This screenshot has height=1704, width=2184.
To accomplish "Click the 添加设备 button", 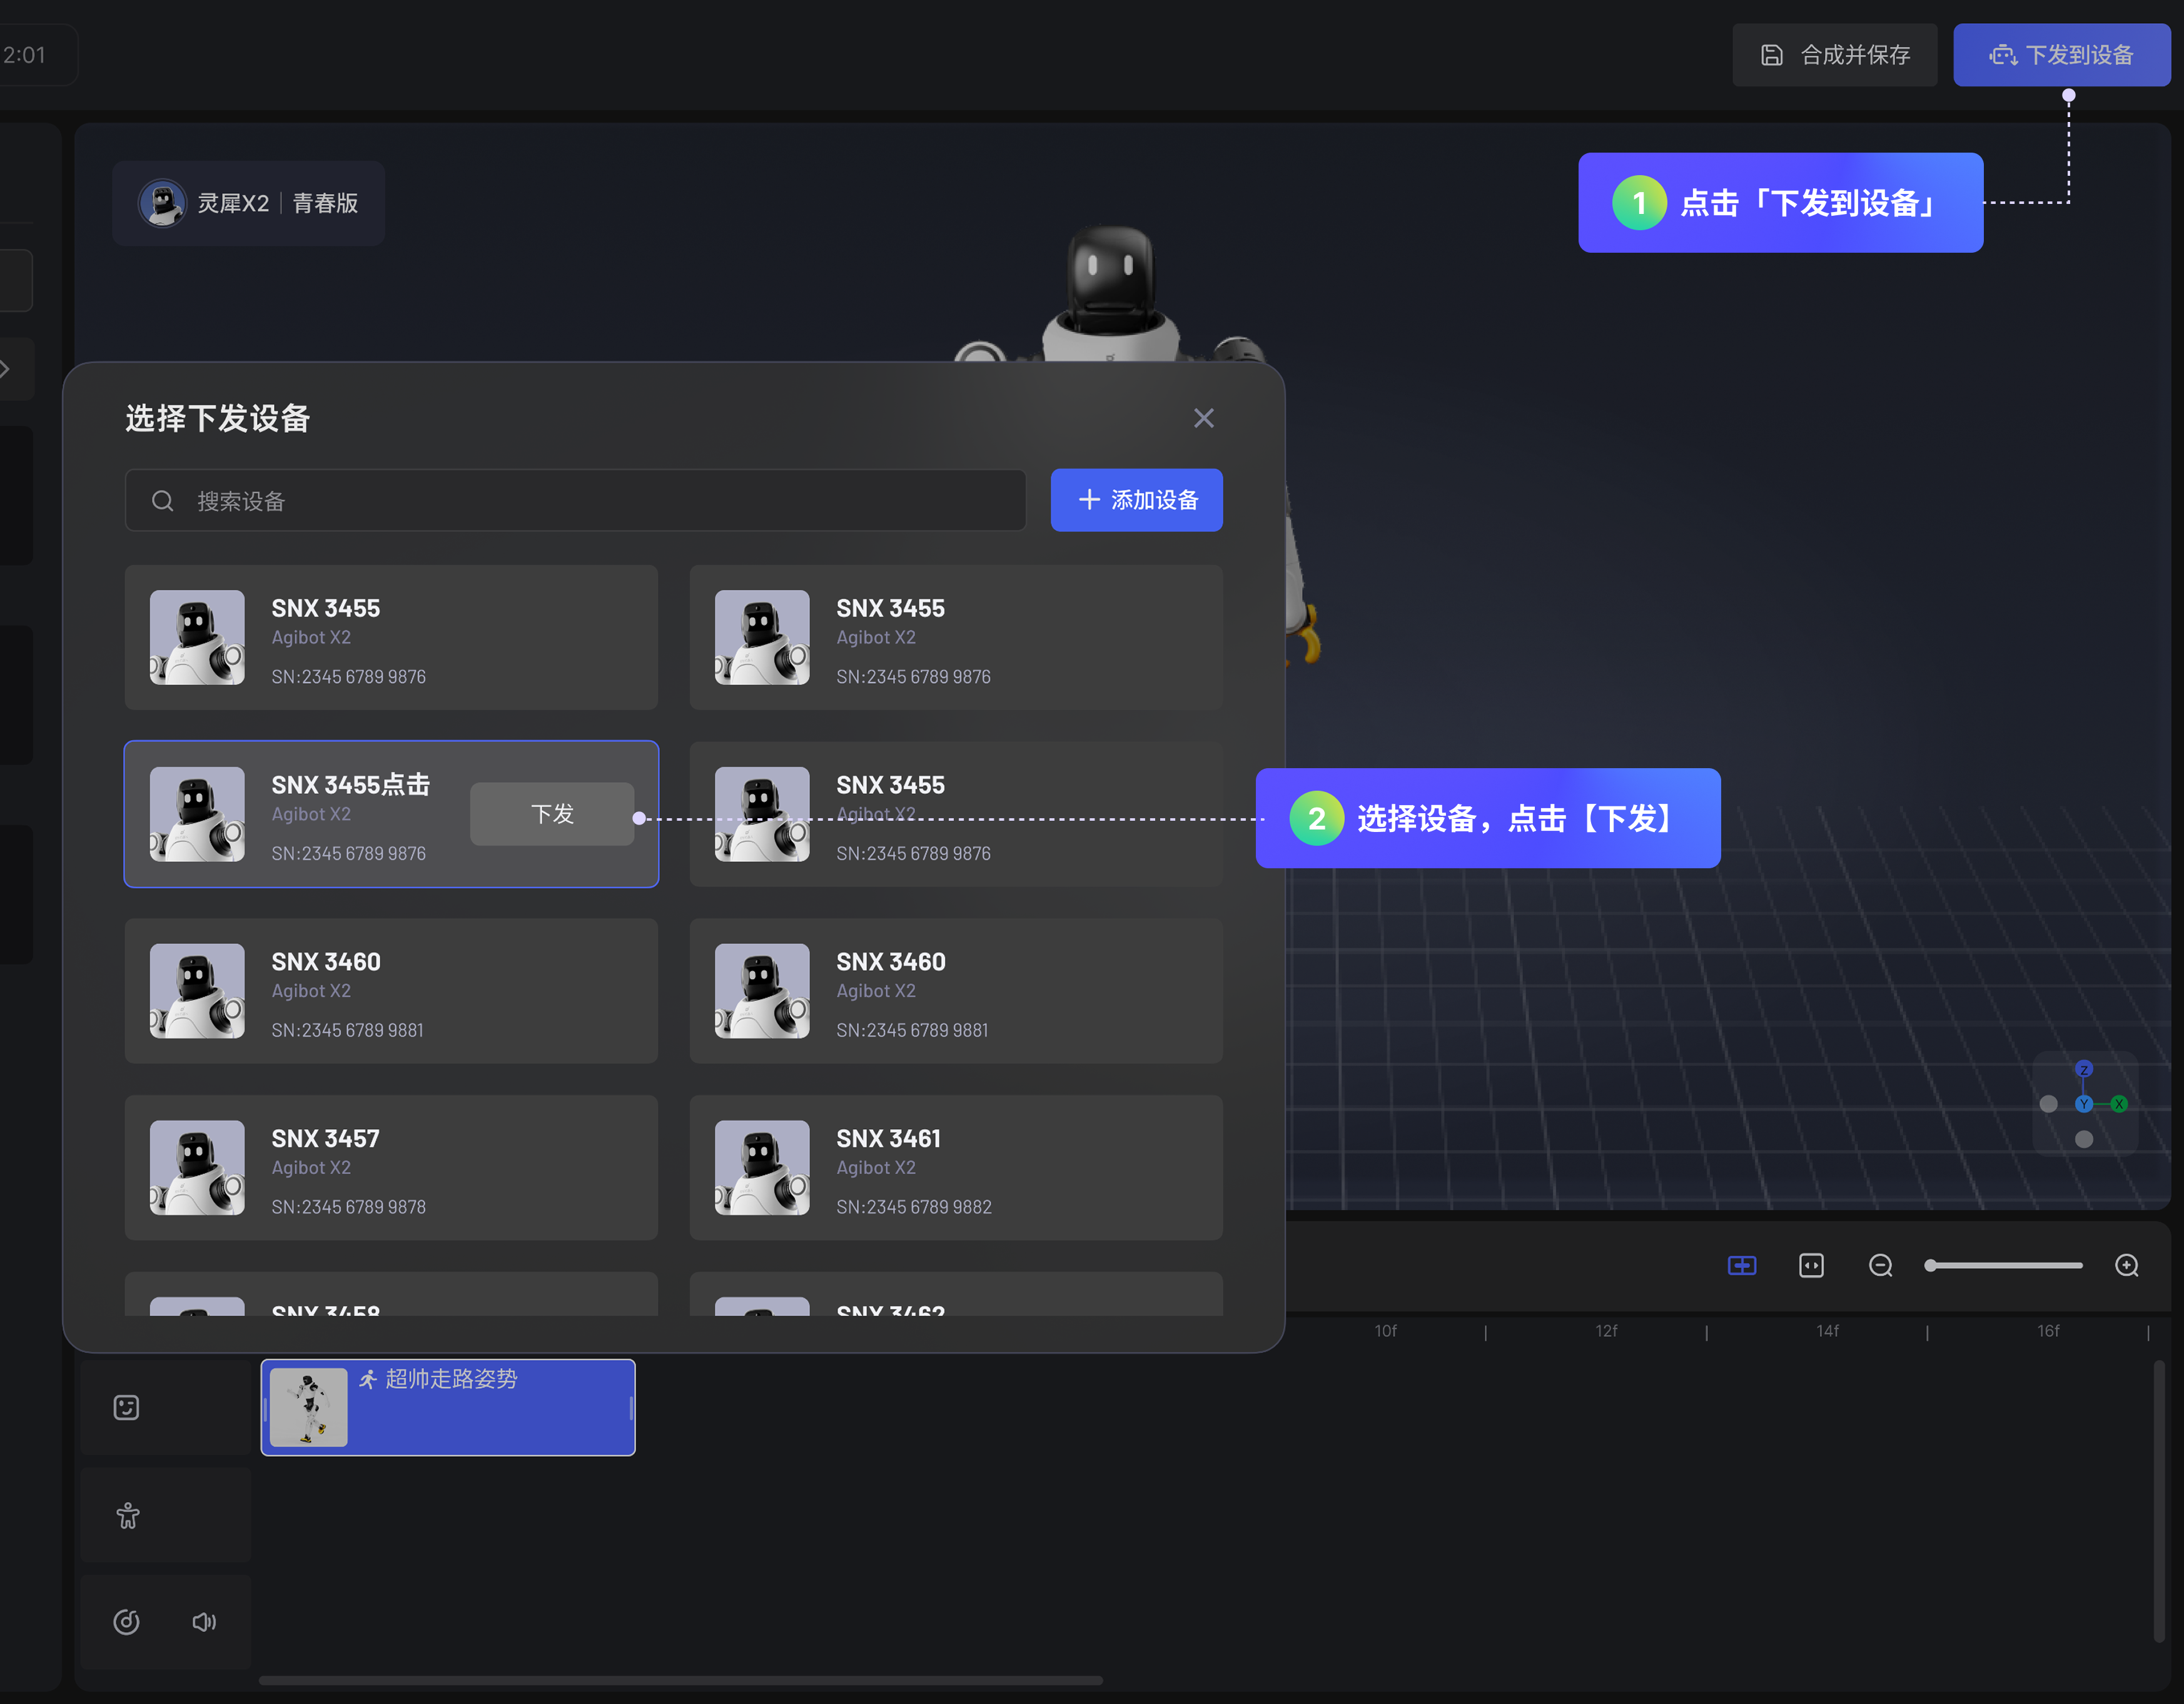I will (1136, 500).
